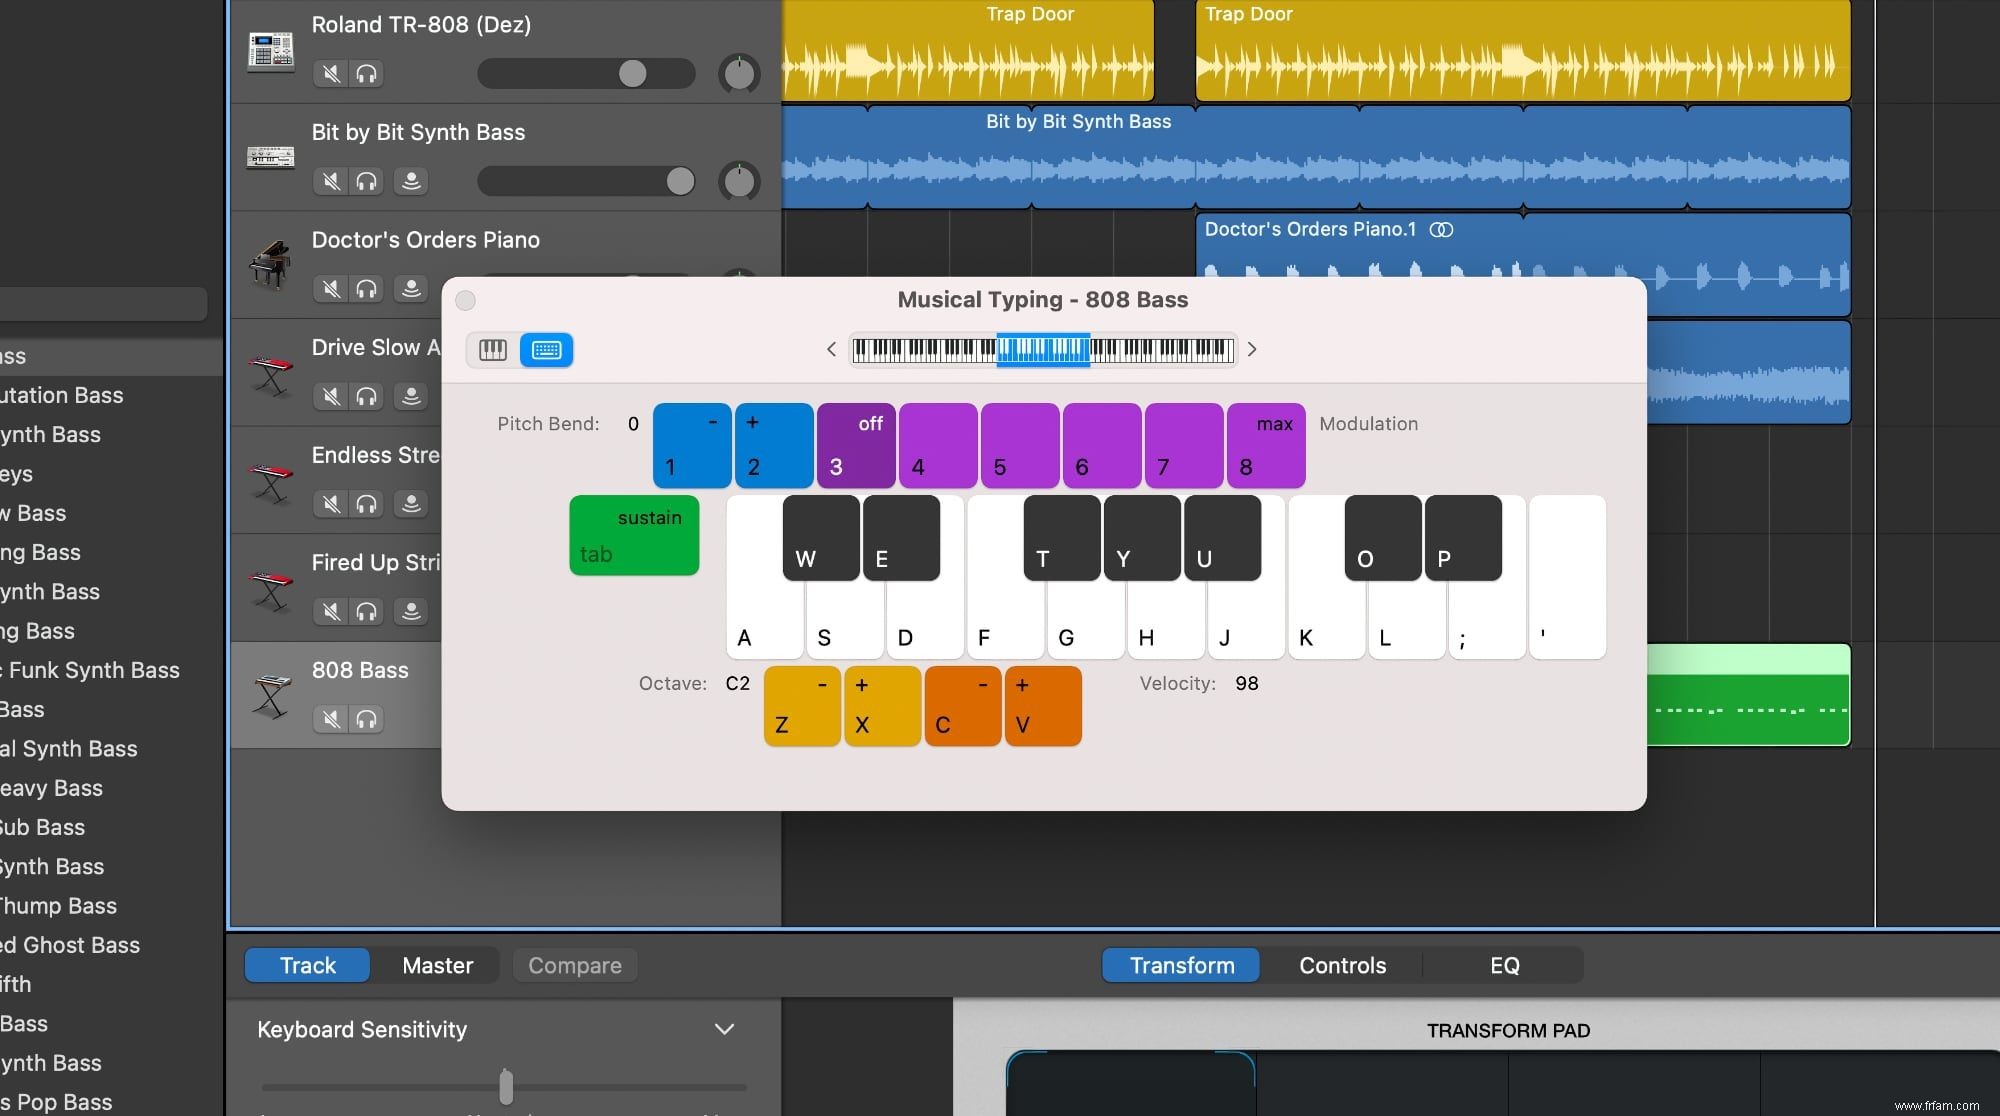
Task: Click the volume slider of Bit by Bit Synth Bass
Action: [586, 181]
